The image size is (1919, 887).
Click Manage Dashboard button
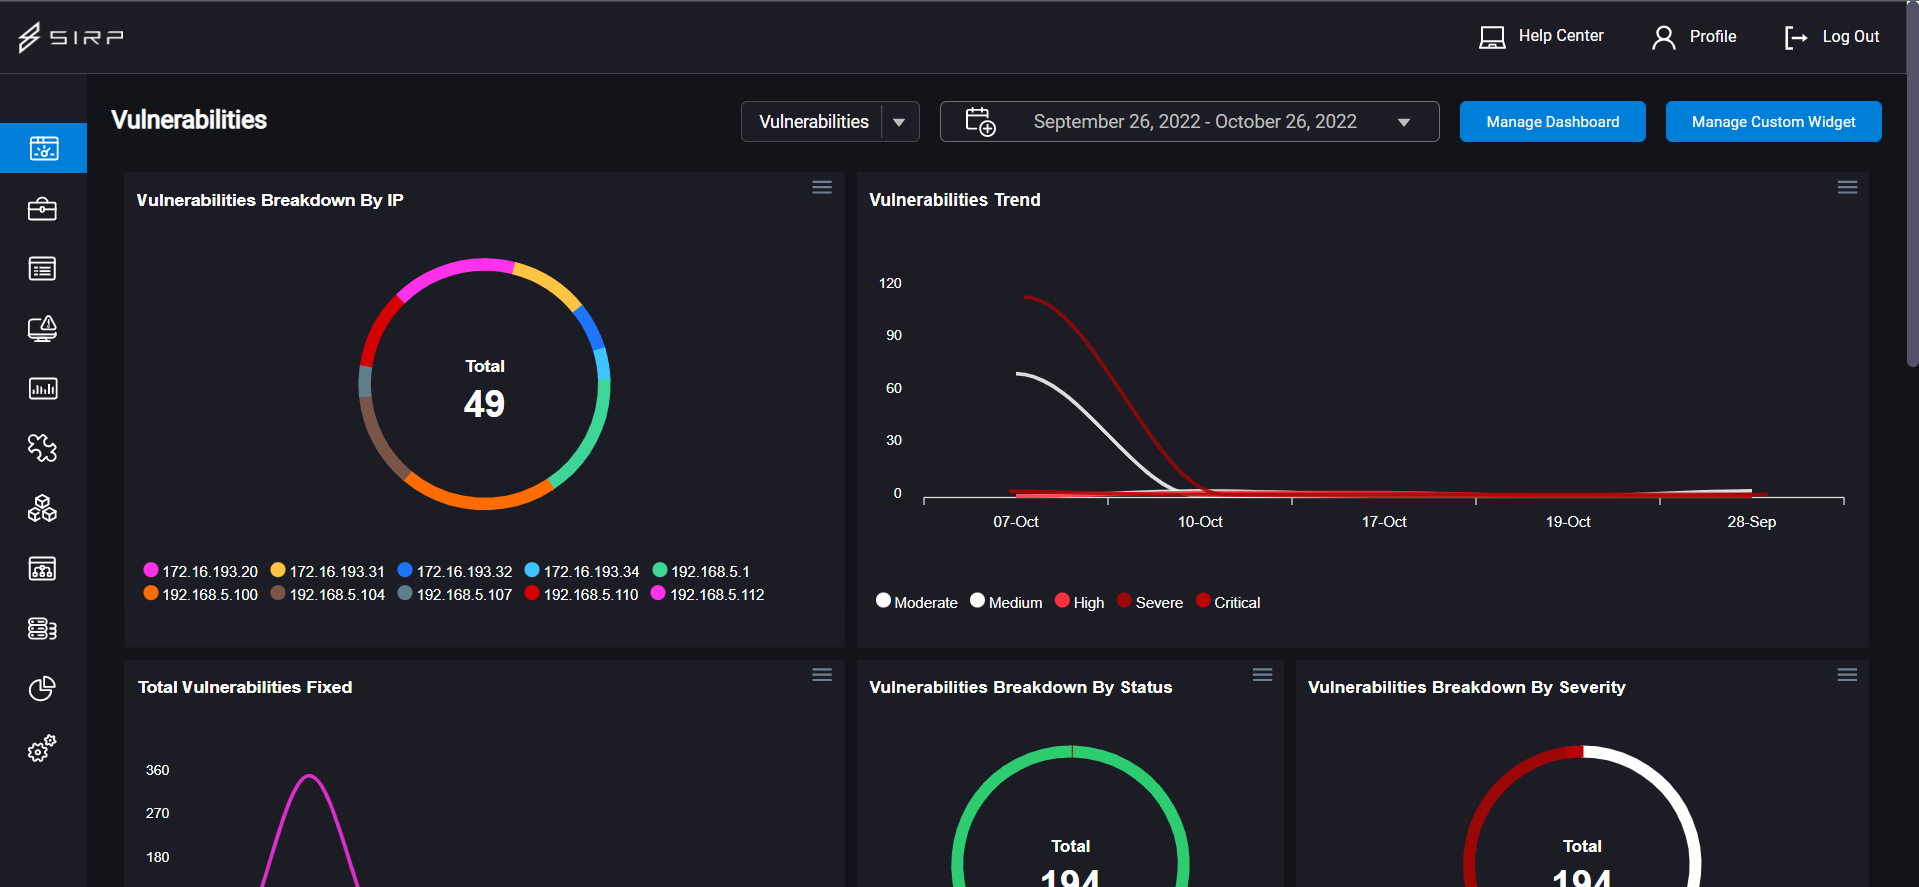[x=1552, y=121]
